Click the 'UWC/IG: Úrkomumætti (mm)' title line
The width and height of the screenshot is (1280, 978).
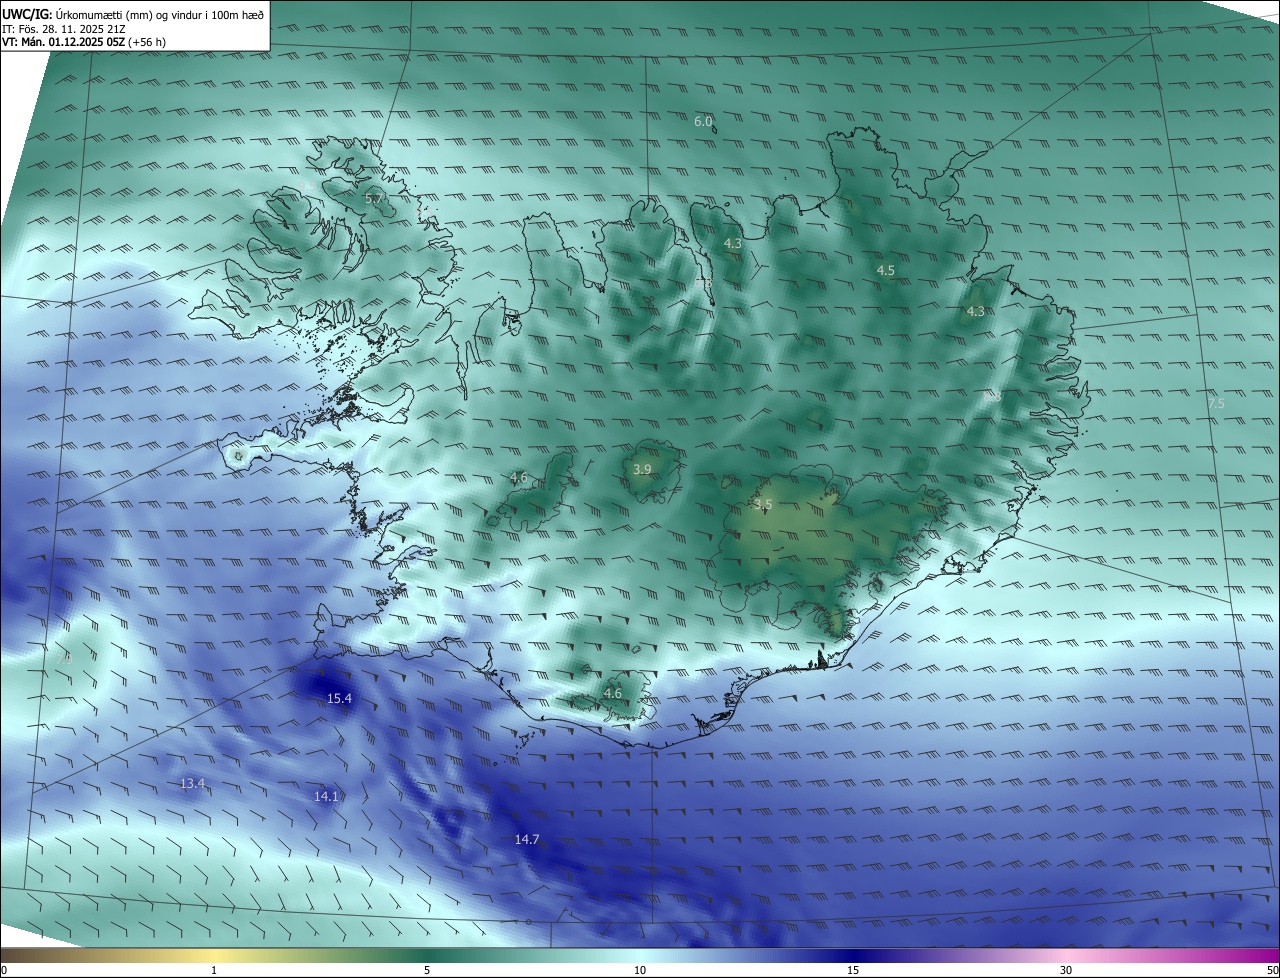coord(133,14)
